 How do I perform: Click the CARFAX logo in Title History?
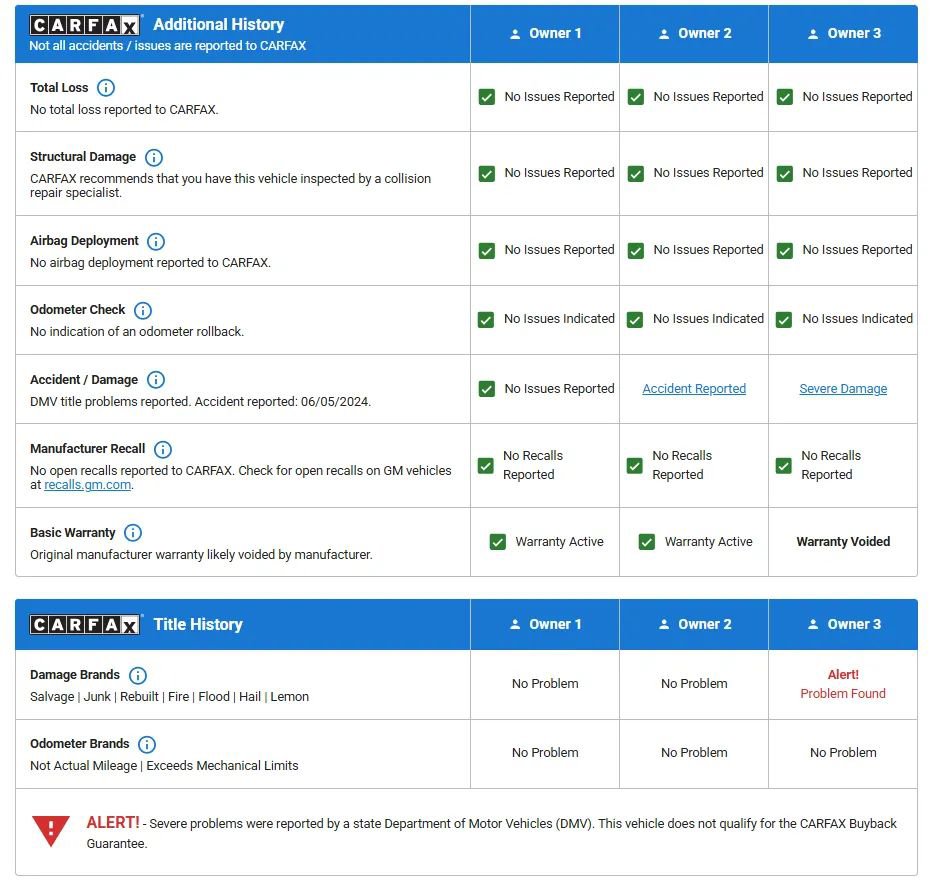(x=85, y=625)
